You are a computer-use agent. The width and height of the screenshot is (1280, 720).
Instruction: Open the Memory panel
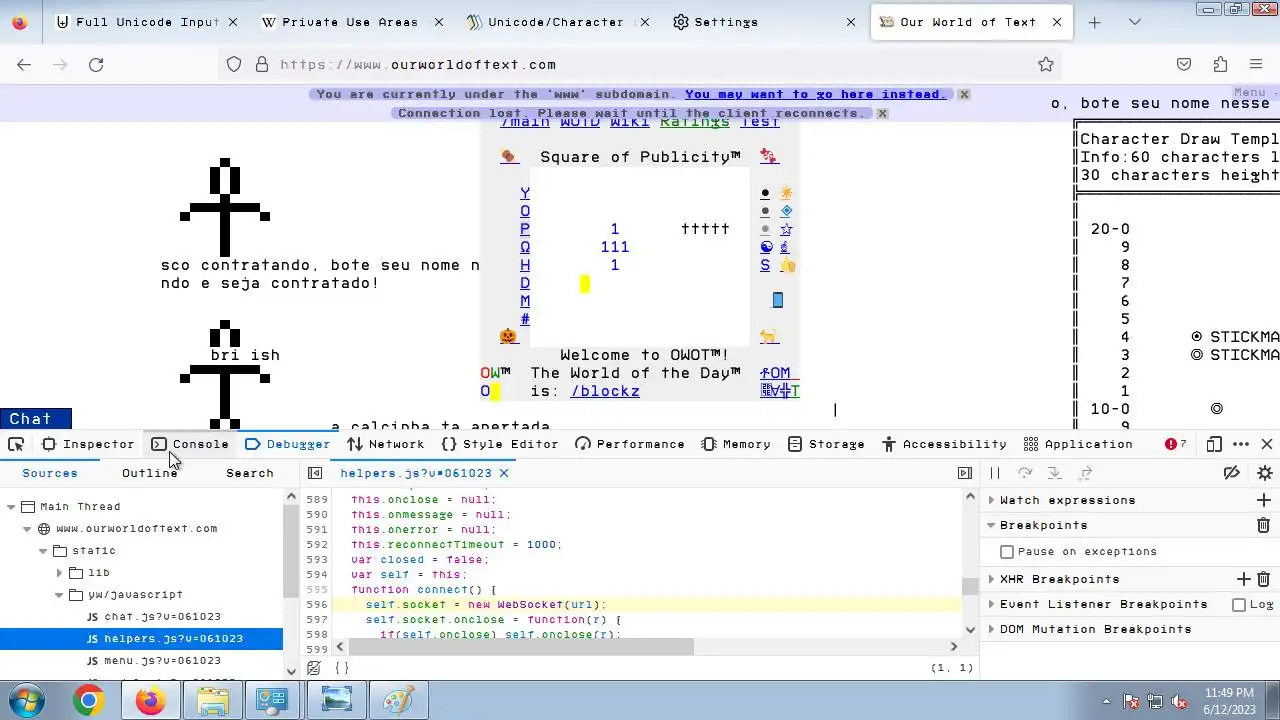point(736,444)
